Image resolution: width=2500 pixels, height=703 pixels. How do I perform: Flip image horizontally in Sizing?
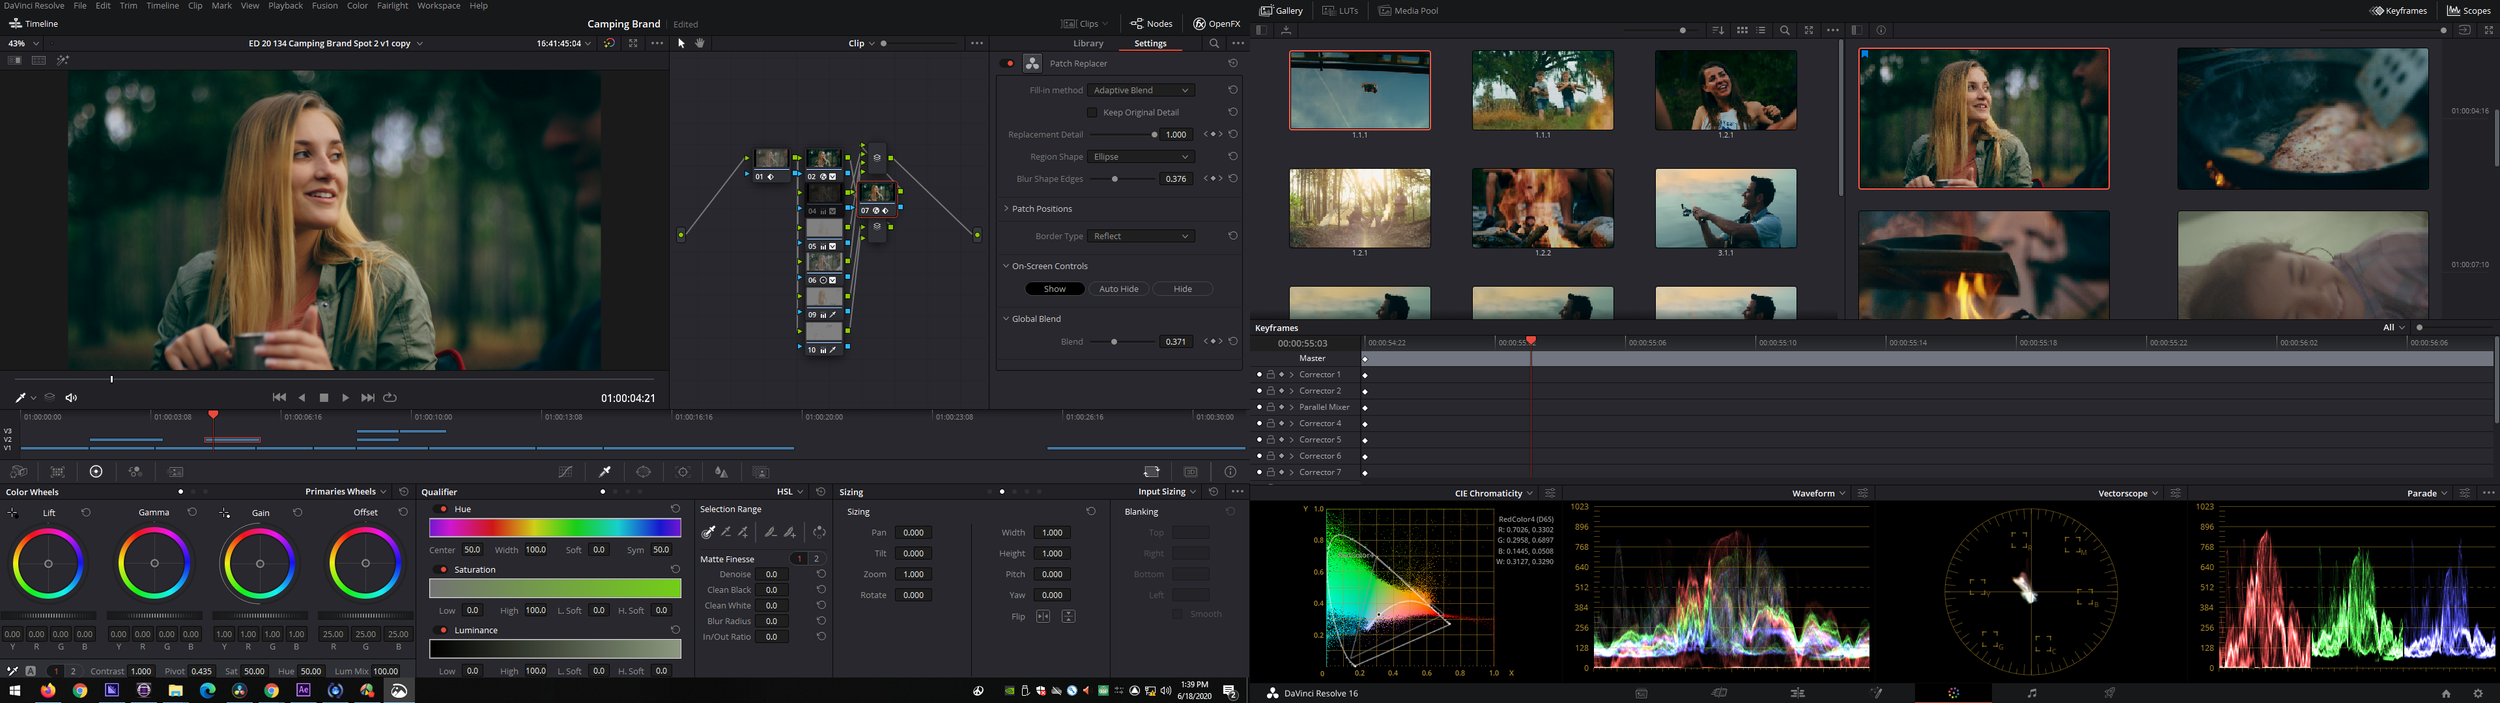pyautogui.click(x=1043, y=617)
